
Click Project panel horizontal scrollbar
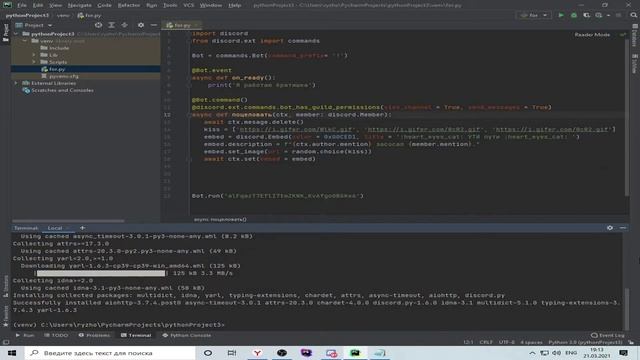pos(68,221)
